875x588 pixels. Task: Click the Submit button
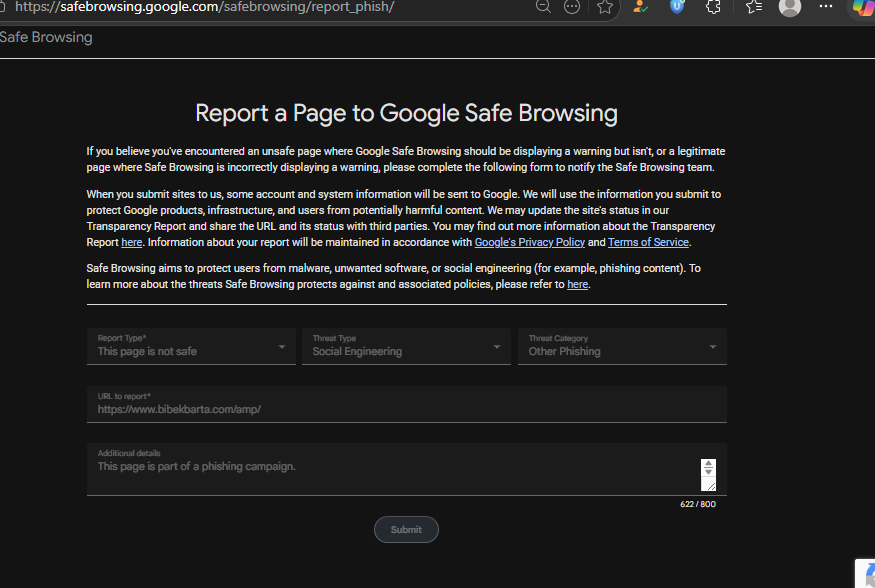[x=406, y=529]
